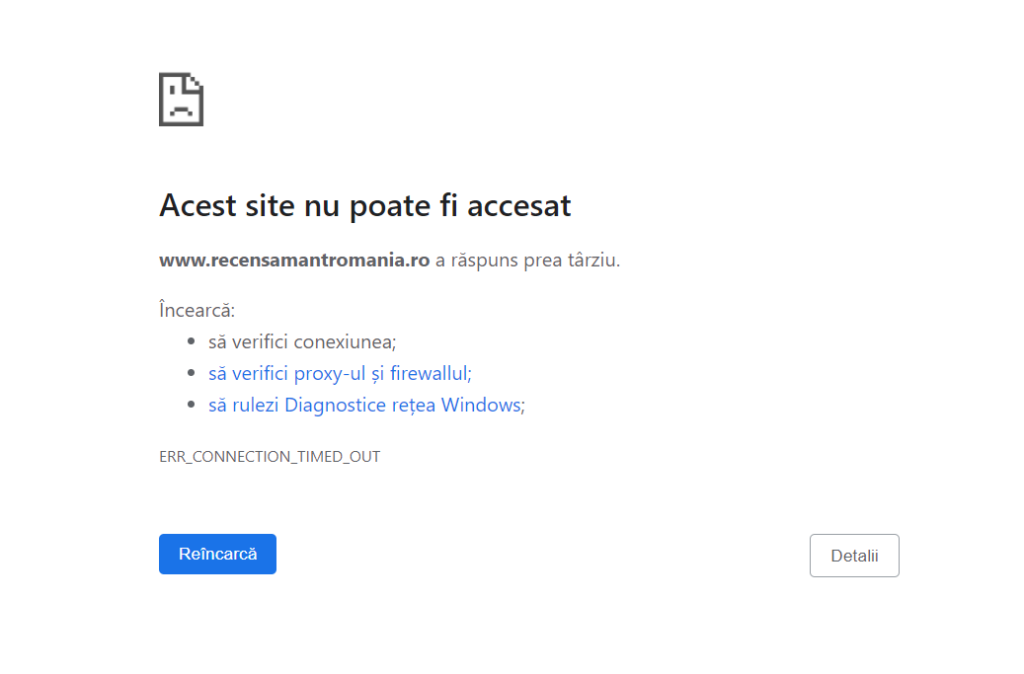Click the www.recensamantromania.ro domain text
1024x674 pixels.
click(295, 260)
